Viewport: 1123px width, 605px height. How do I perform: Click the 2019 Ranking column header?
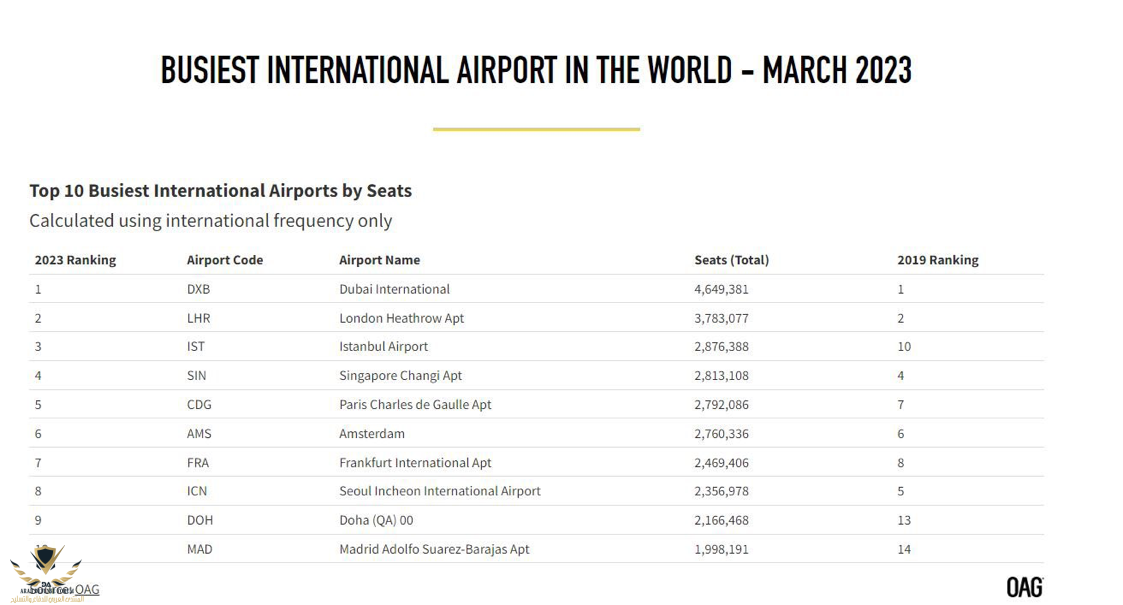937,260
